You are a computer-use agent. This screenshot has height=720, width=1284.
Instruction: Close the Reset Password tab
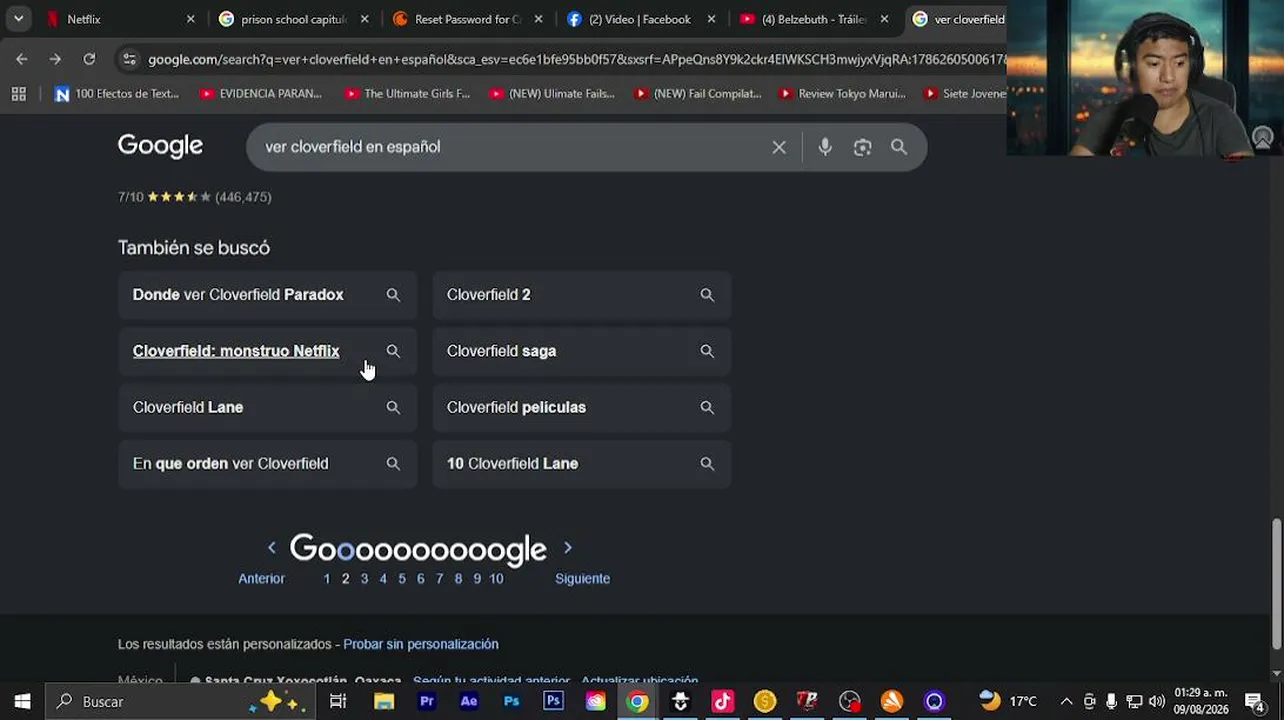(x=539, y=19)
